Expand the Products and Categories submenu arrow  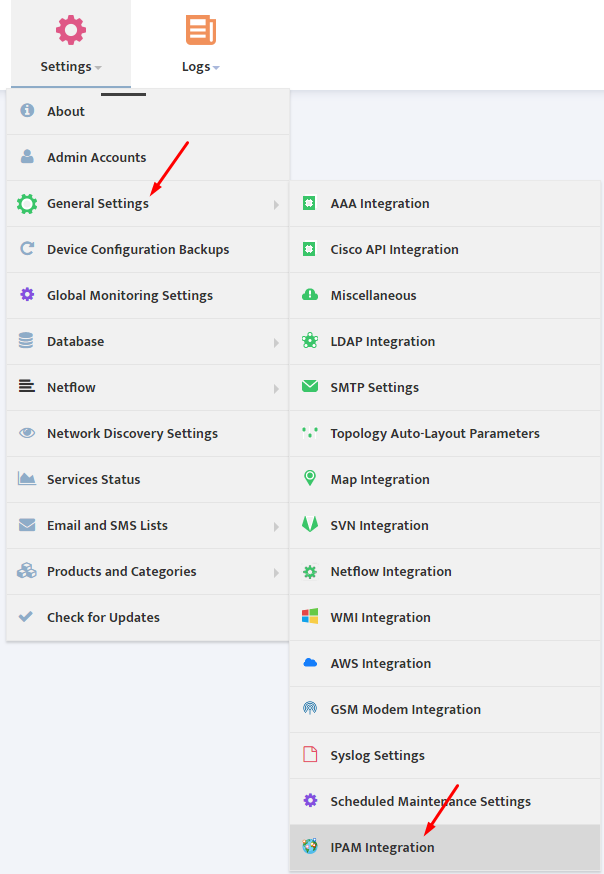(x=276, y=573)
